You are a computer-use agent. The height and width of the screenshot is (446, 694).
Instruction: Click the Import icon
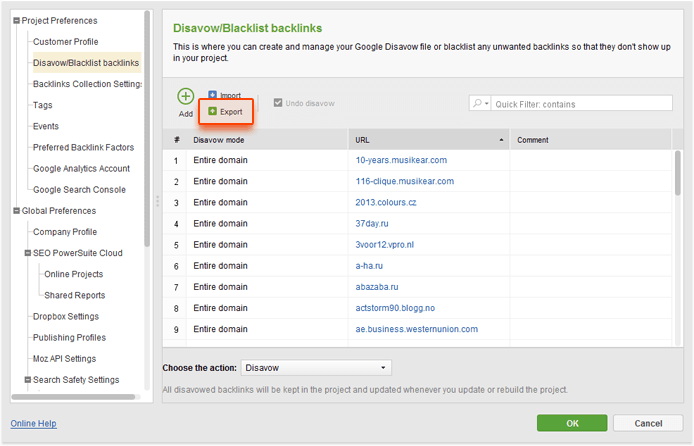tap(213, 95)
